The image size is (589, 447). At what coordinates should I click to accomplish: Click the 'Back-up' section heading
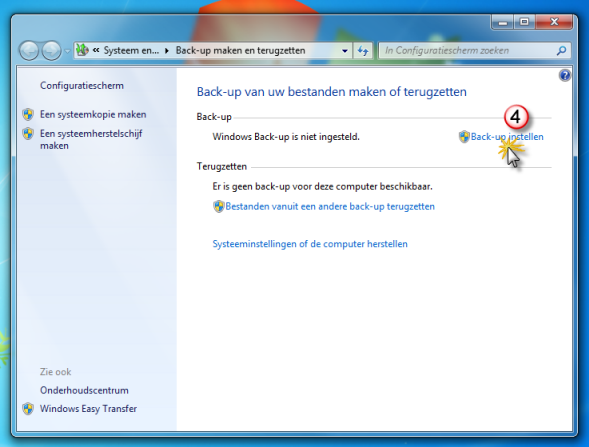click(x=214, y=117)
